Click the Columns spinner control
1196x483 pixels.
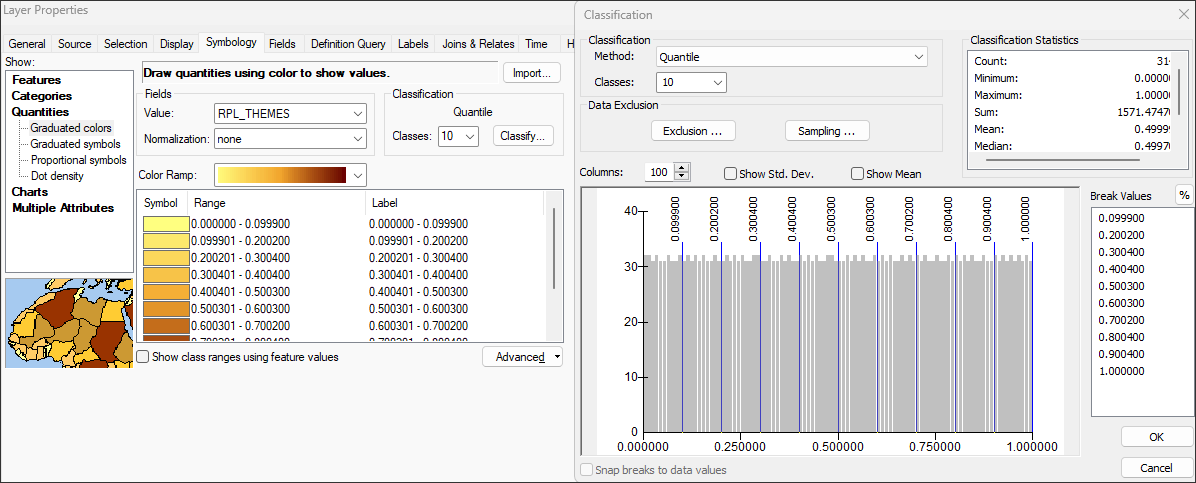682,172
